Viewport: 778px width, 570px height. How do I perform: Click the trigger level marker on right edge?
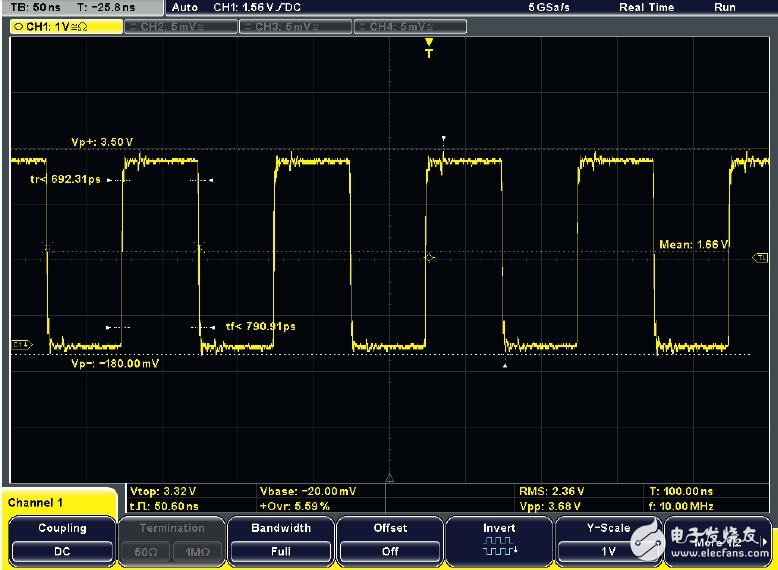coord(760,258)
